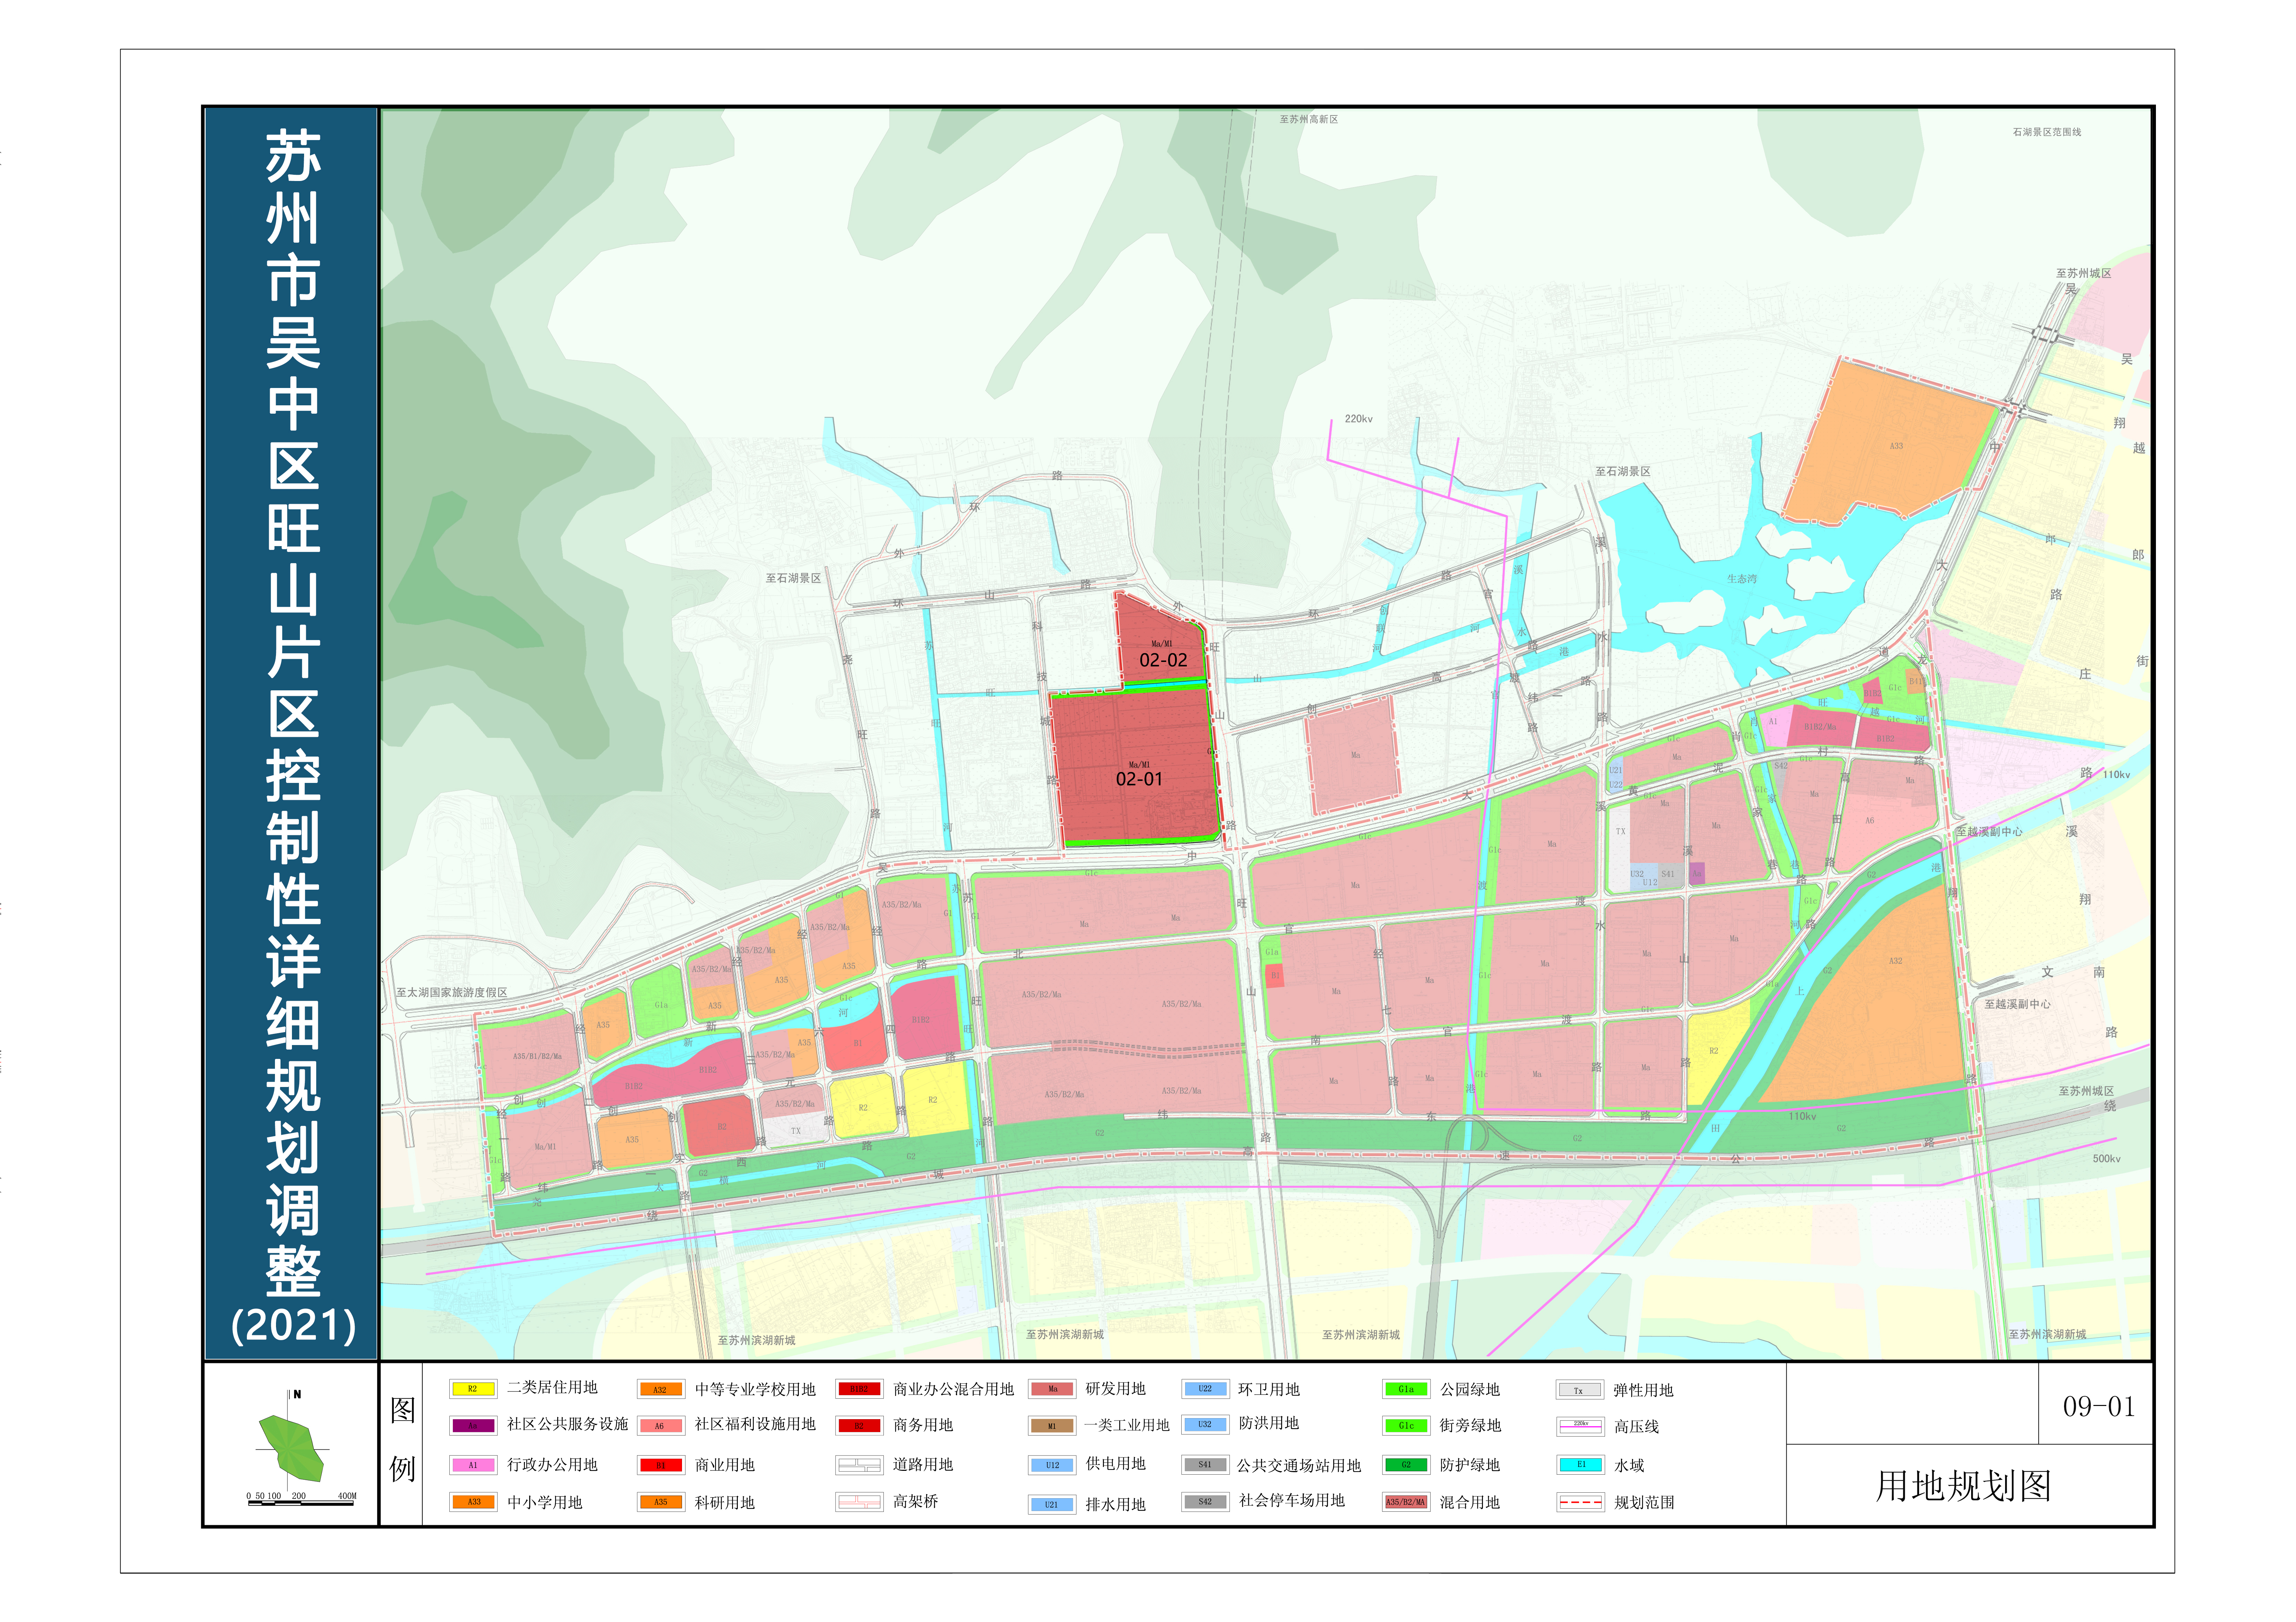Image resolution: width=2296 pixels, height=1622 pixels.
Task: Click the map scale bar
Action: (x=301, y=1499)
